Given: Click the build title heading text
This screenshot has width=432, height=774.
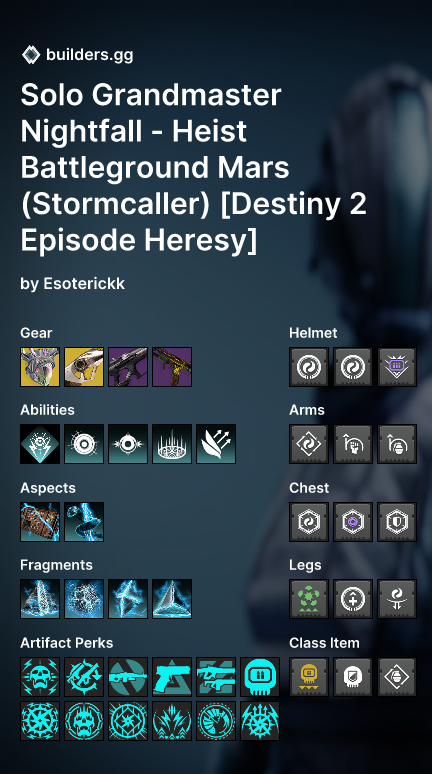Looking at the screenshot, I should (194, 167).
